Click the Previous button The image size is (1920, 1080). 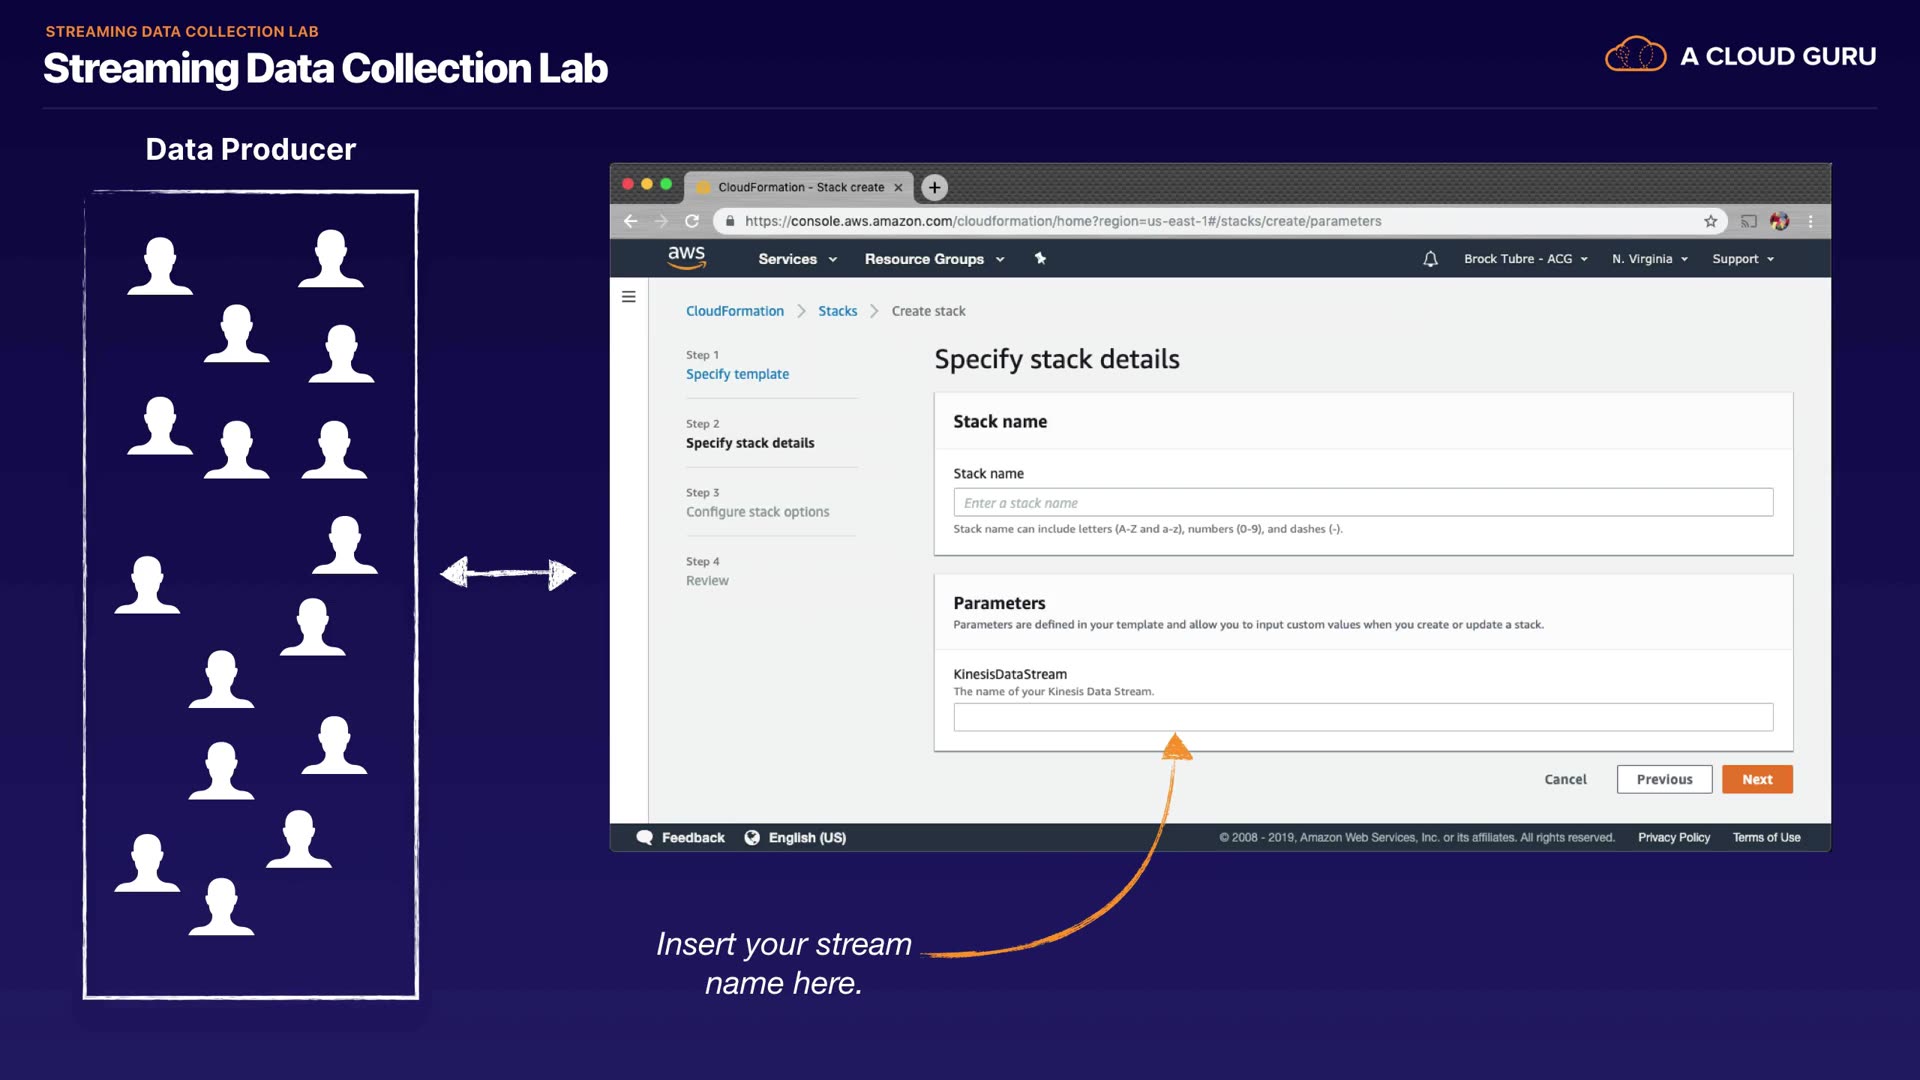point(1664,780)
